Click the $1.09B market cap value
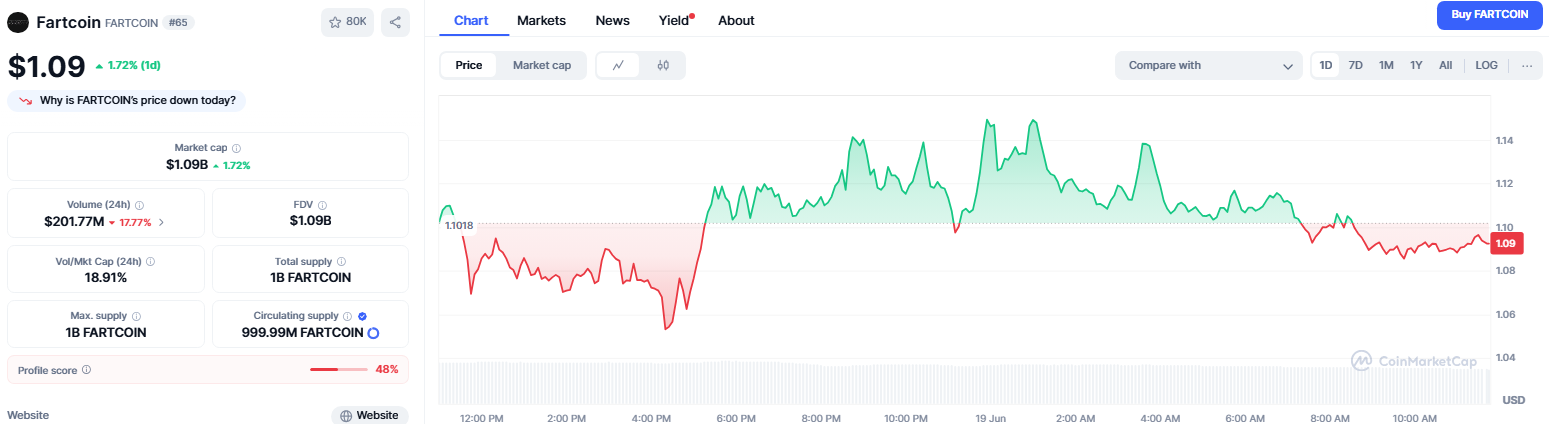The image size is (1549, 424). pos(187,165)
